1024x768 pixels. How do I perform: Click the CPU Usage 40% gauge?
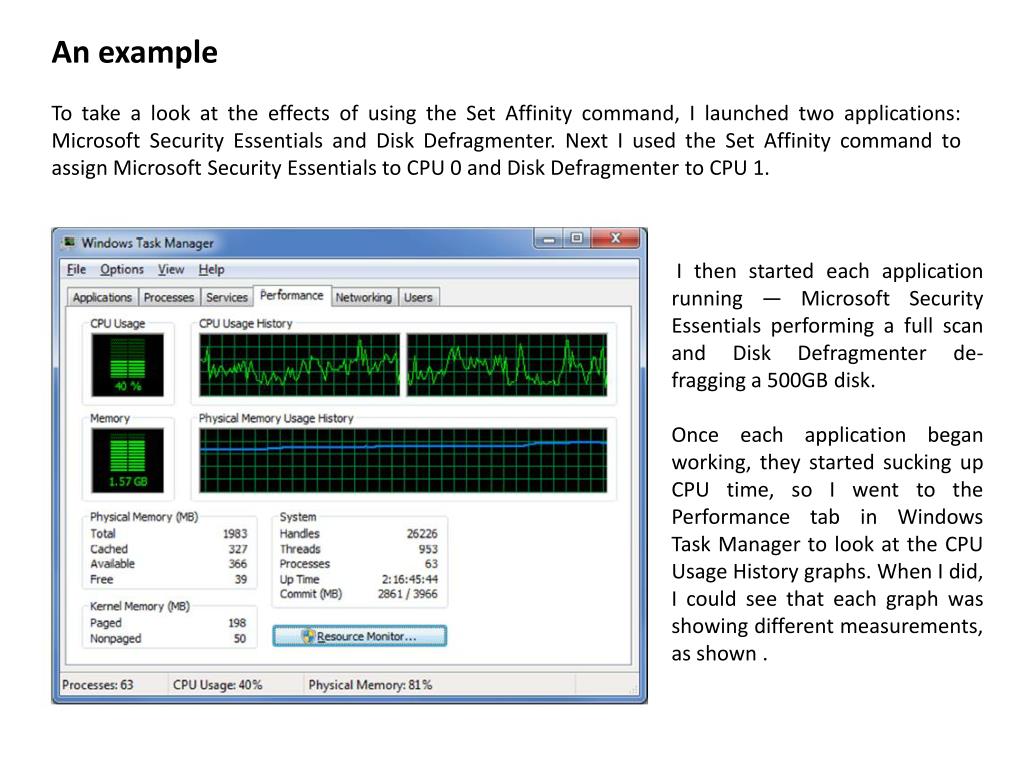(x=127, y=365)
